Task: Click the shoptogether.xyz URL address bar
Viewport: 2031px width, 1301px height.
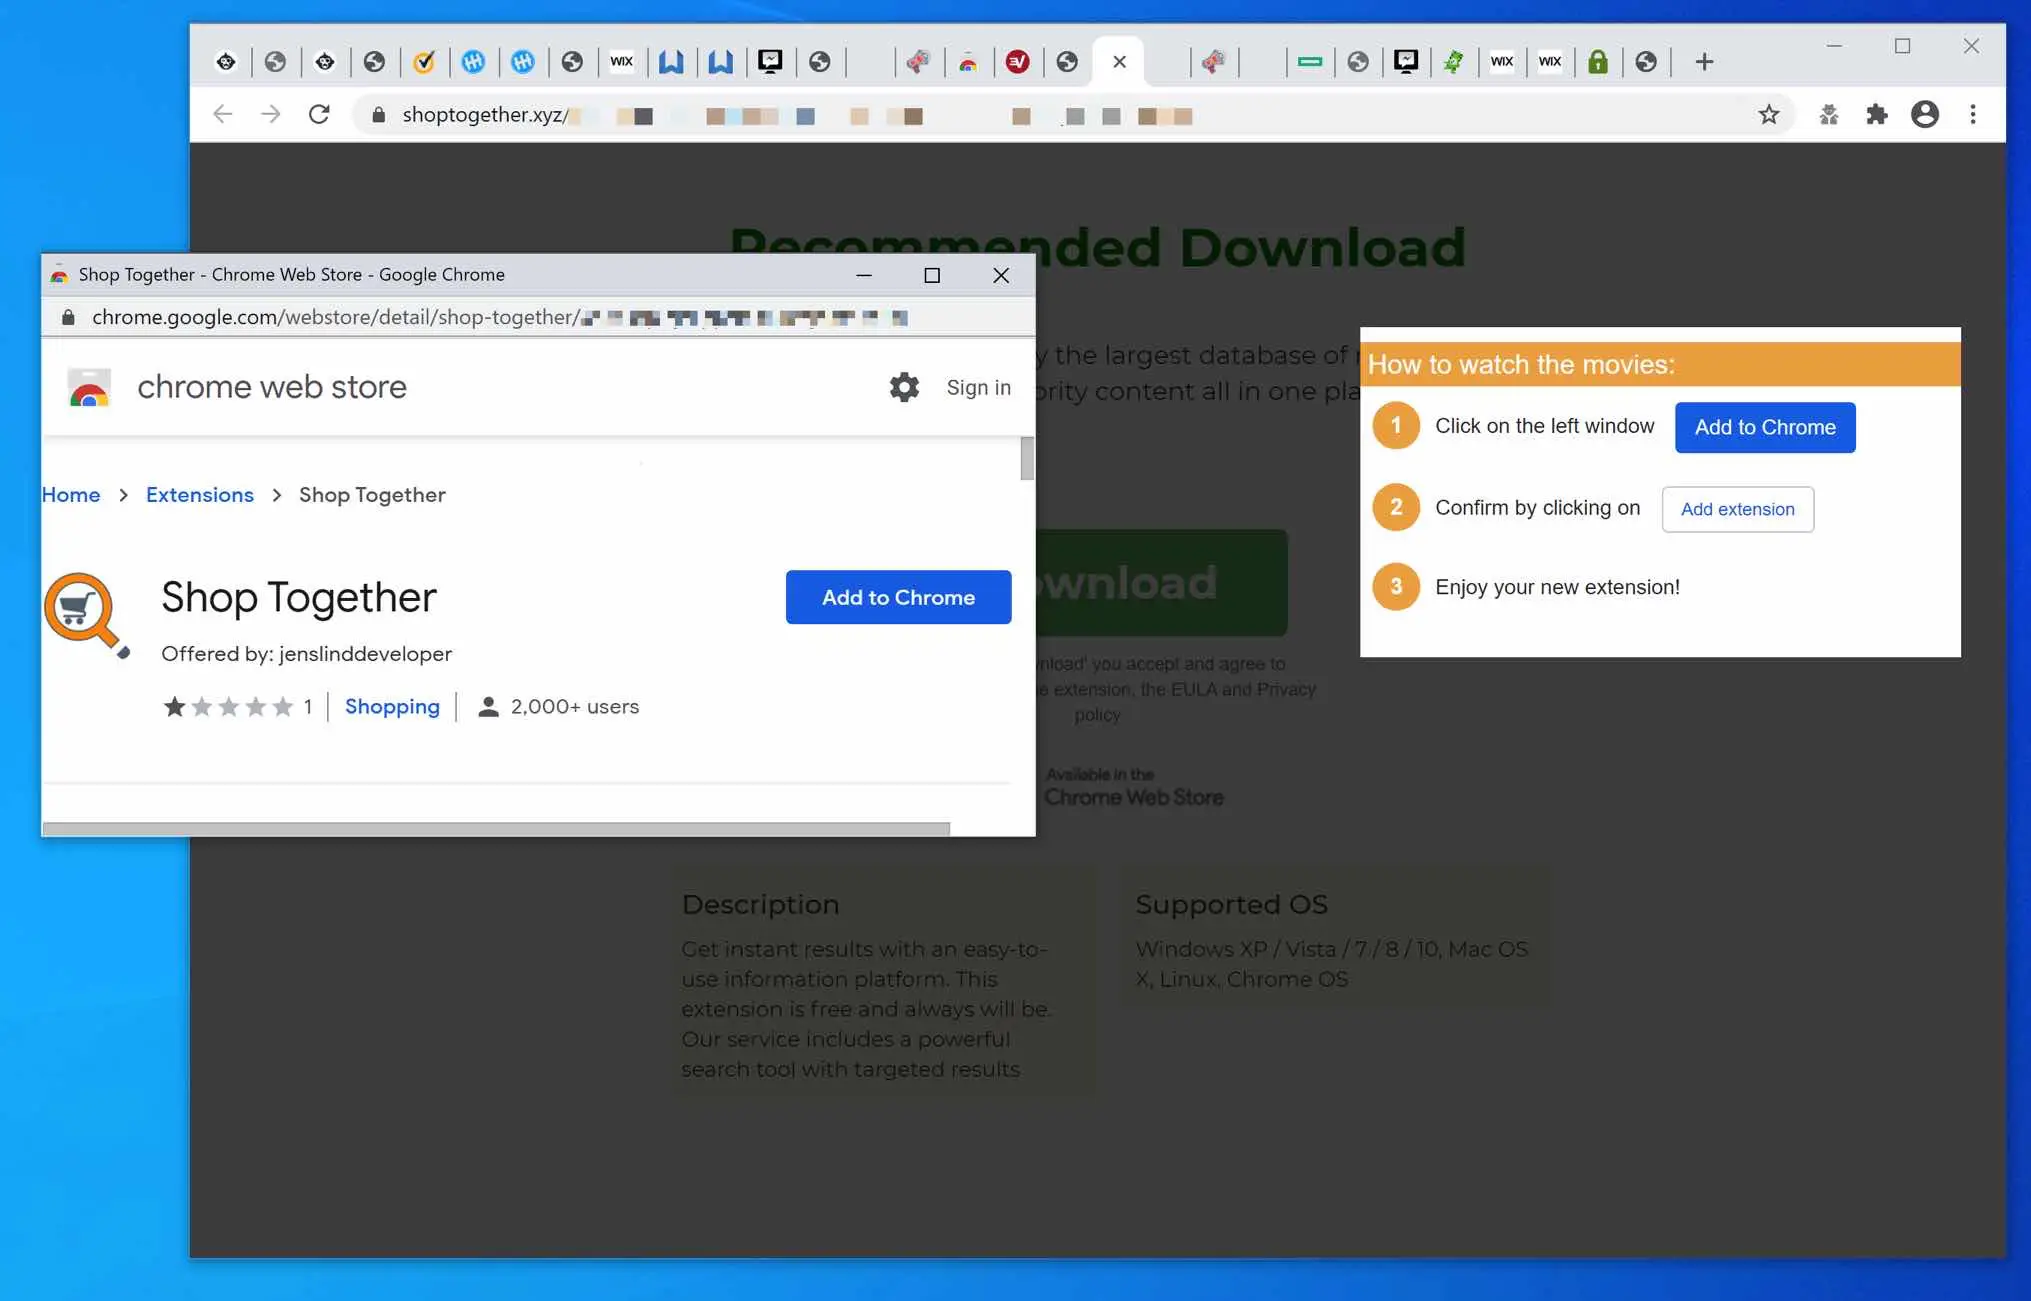Action: 491,115
